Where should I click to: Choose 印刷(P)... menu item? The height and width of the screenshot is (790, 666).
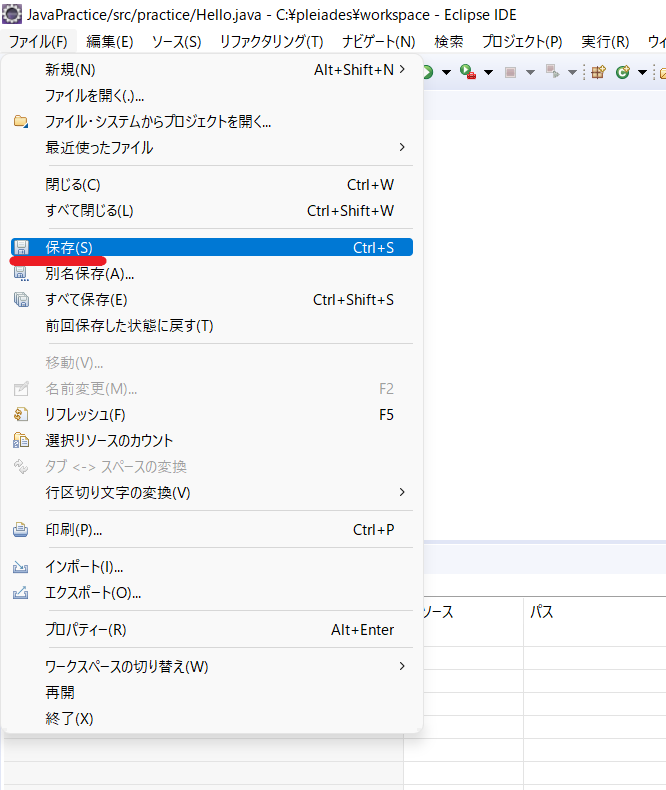[212, 530]
